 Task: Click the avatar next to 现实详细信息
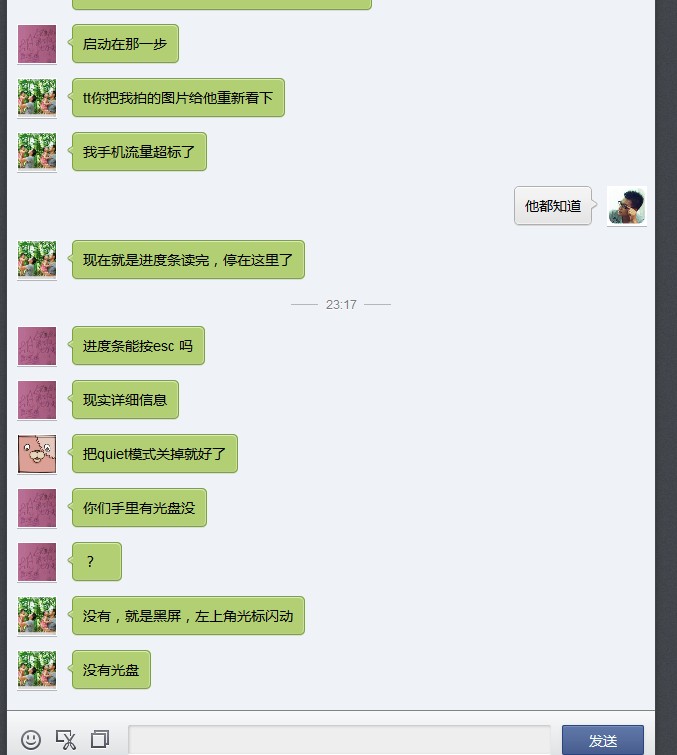pos(37,400)
